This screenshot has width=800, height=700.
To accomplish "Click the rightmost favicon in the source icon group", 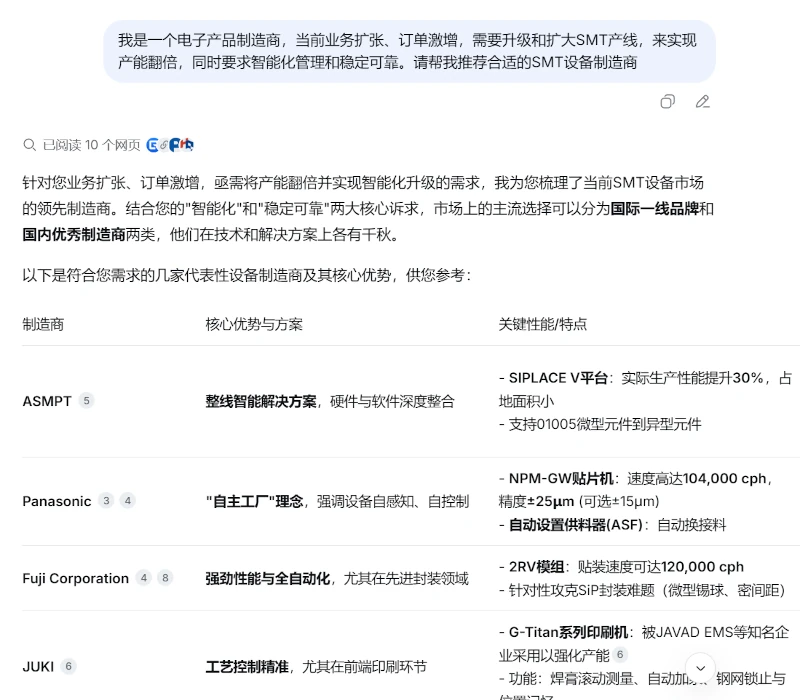I will [191, 145].
